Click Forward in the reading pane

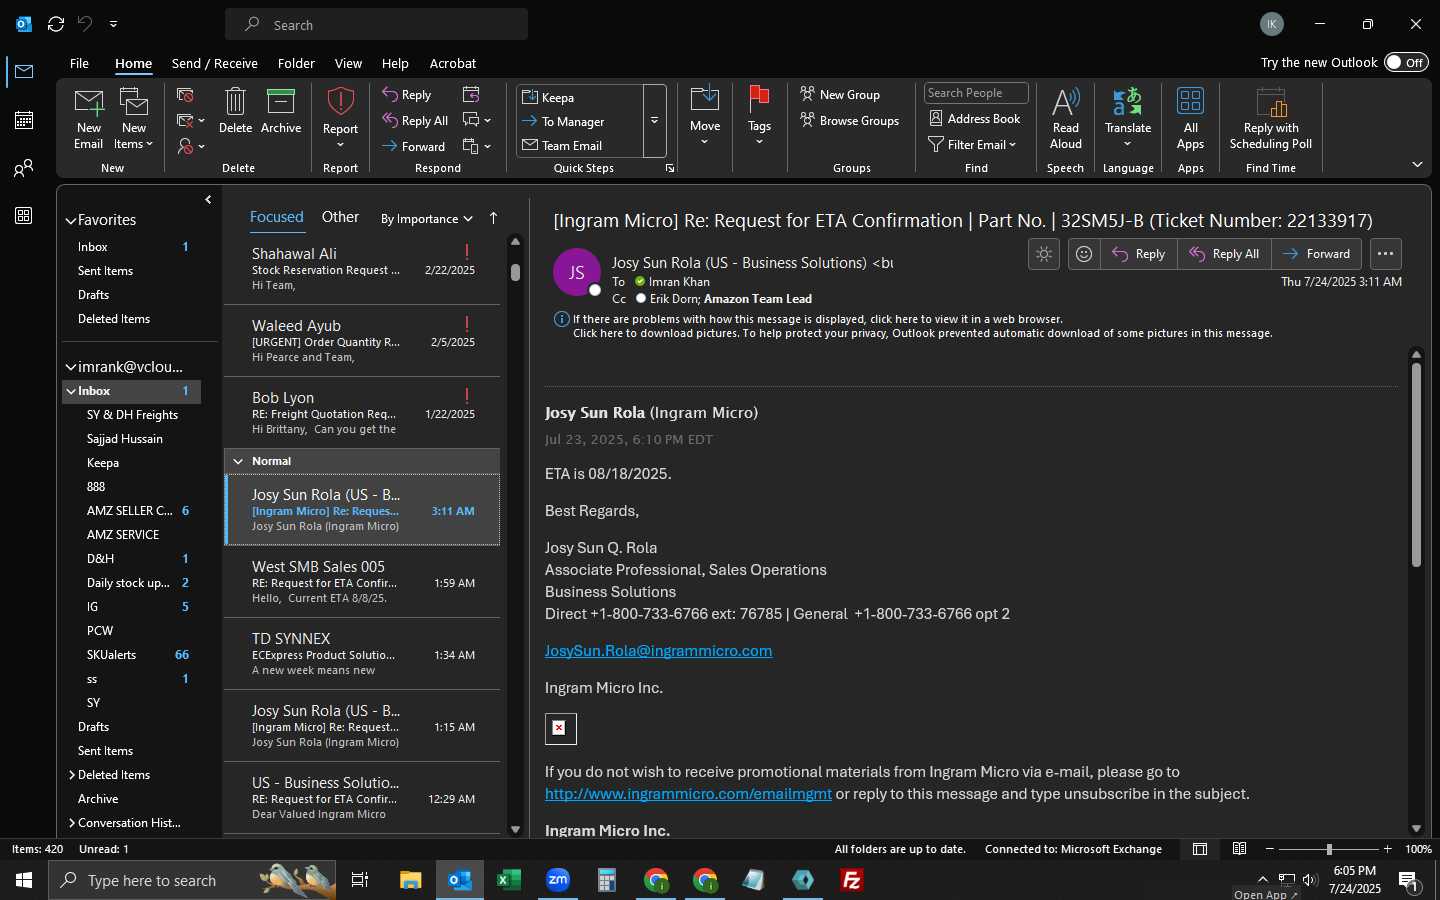click(x=1317, y=254)
